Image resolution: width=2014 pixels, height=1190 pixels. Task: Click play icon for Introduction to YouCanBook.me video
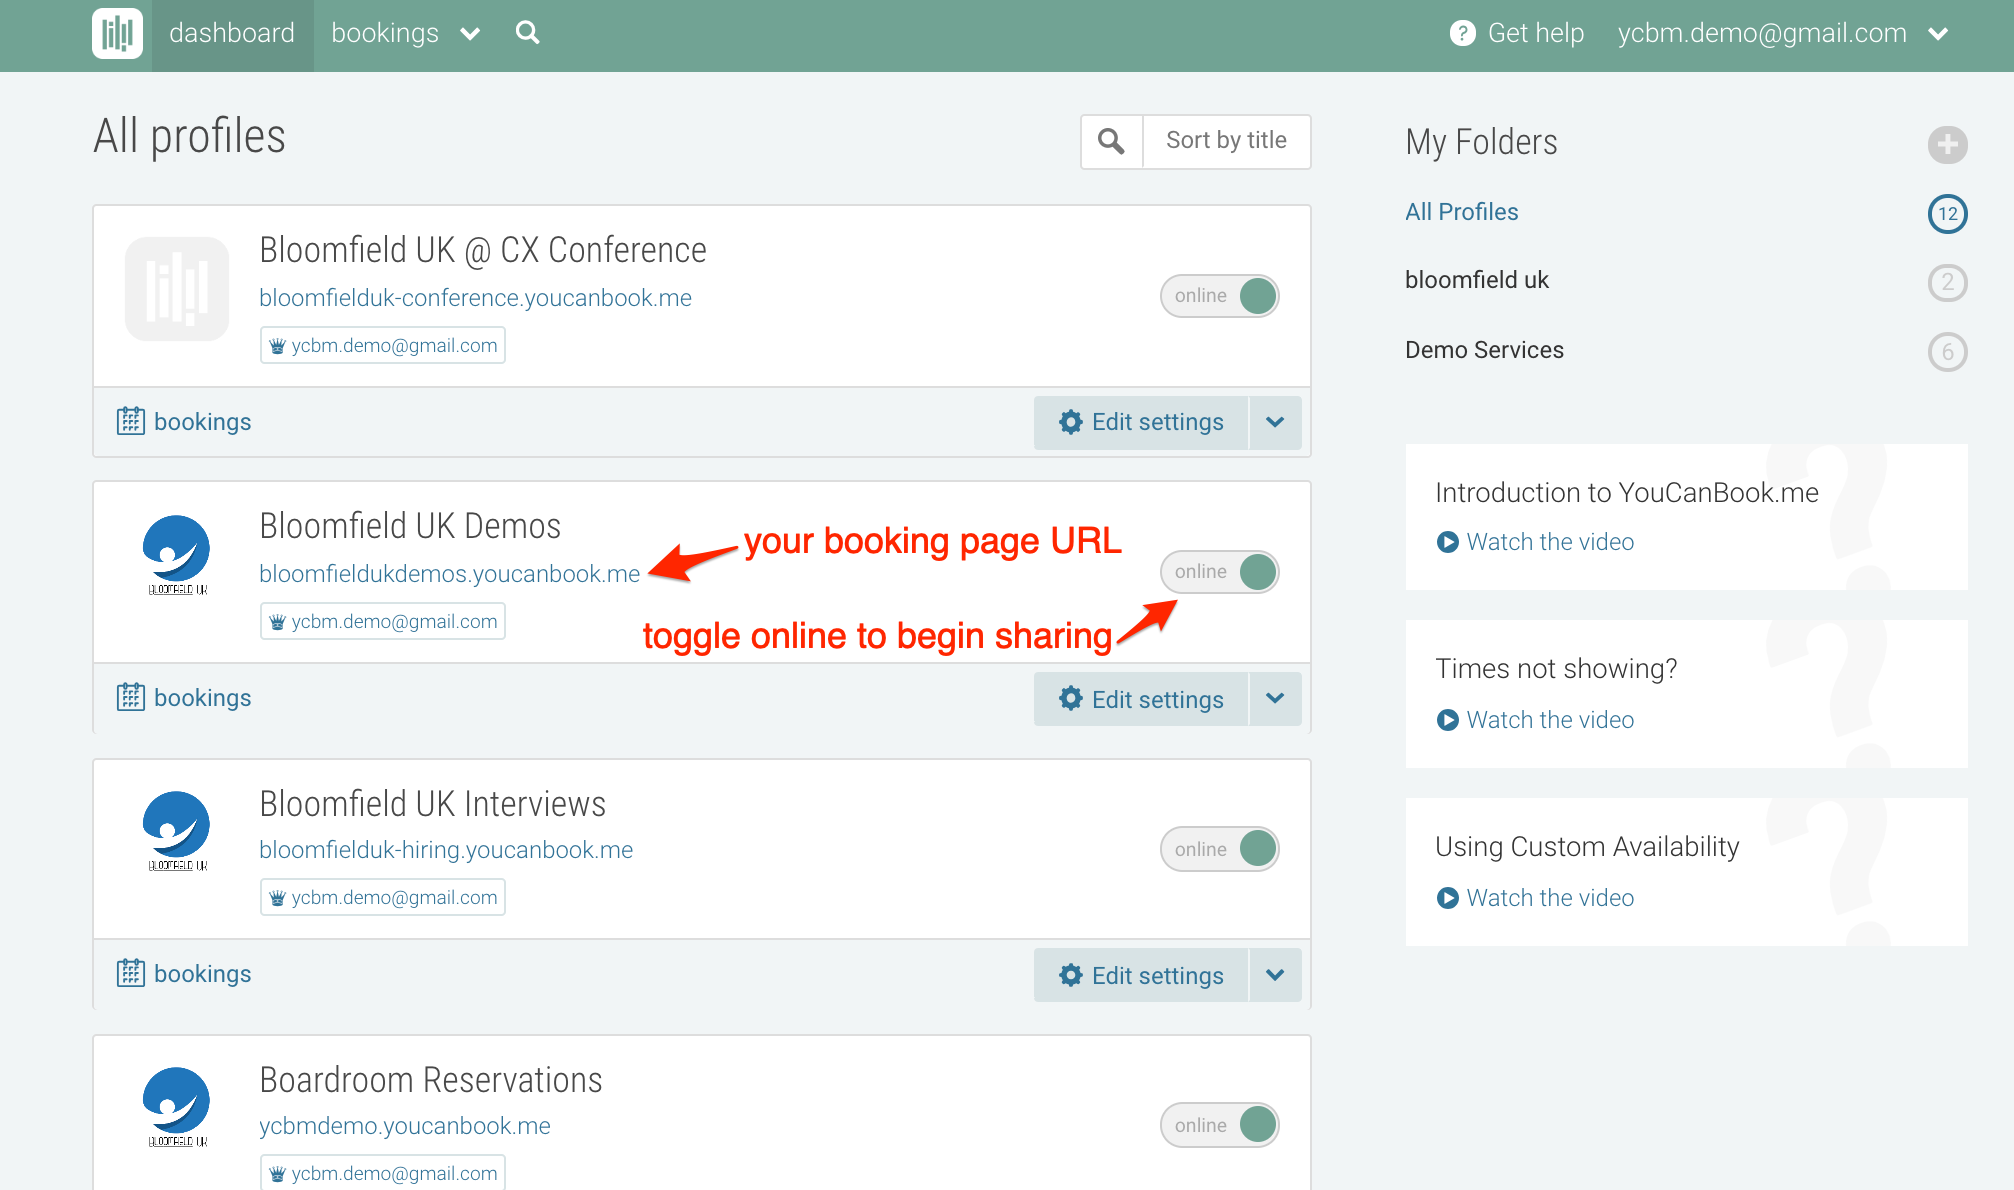click(x=1447, y=542)
